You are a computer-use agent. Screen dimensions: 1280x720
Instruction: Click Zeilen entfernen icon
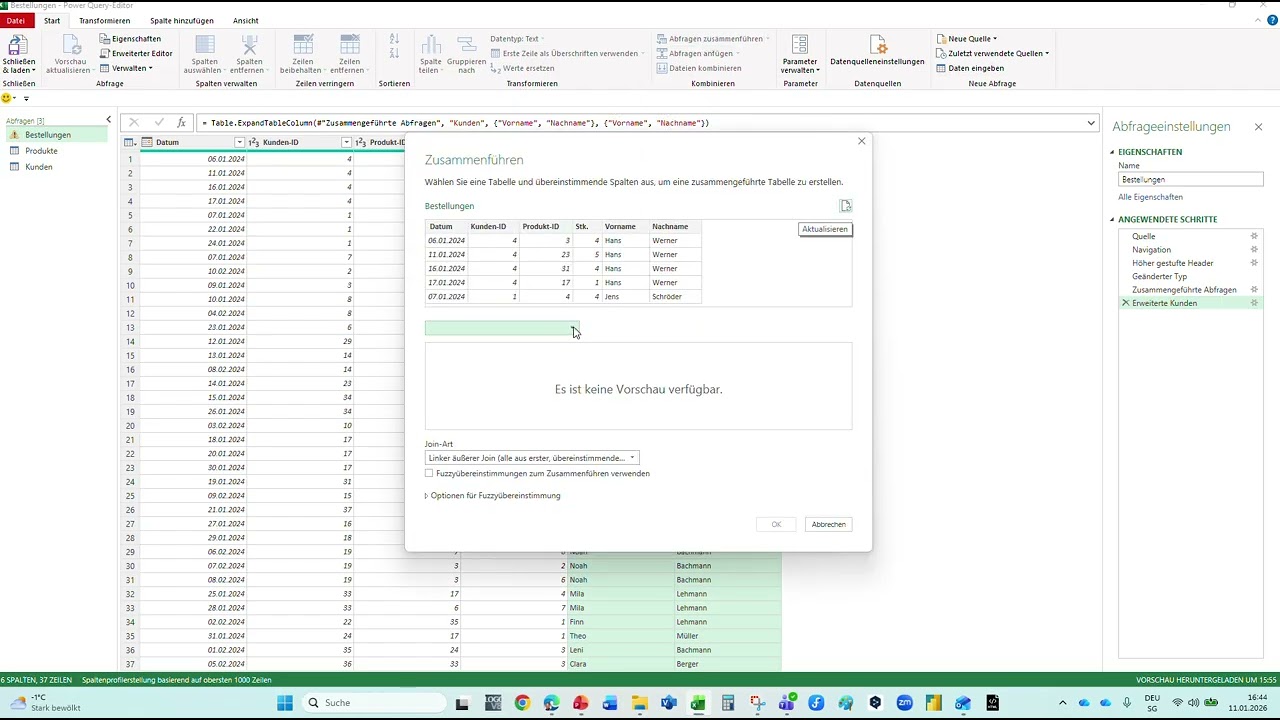click(x=349, y=45)
